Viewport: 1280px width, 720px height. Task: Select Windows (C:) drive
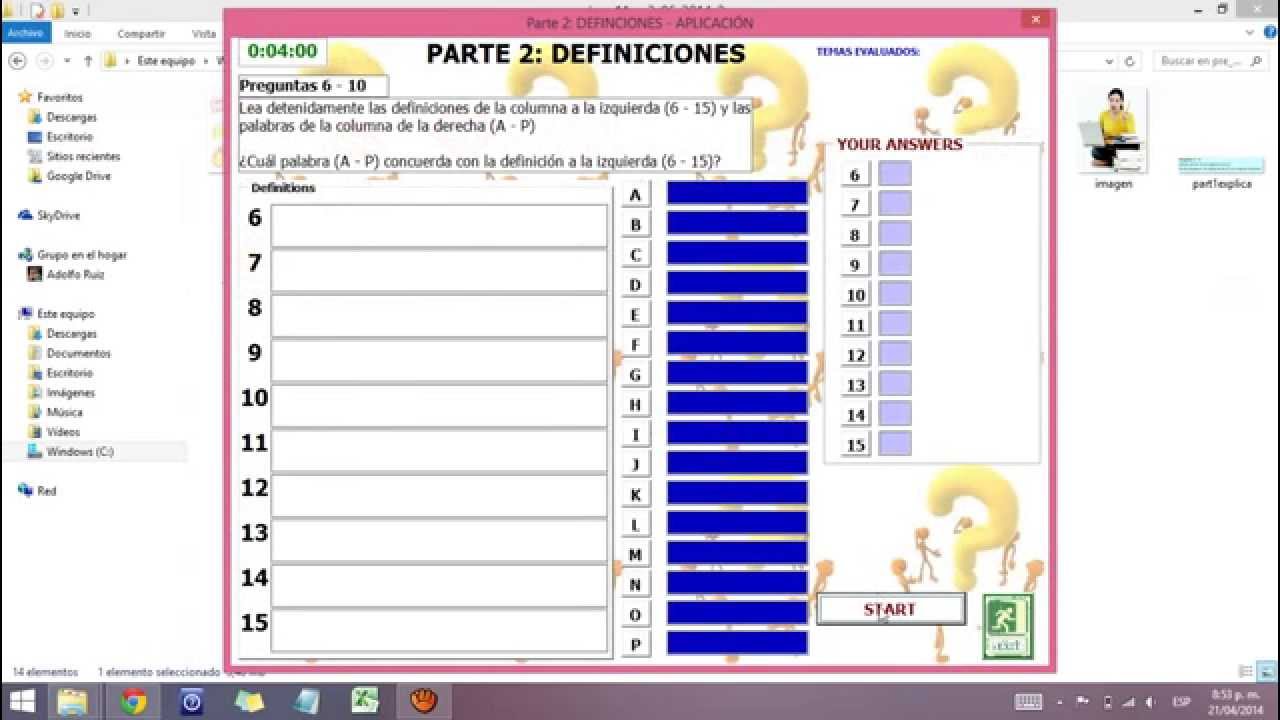pos(80,452)
